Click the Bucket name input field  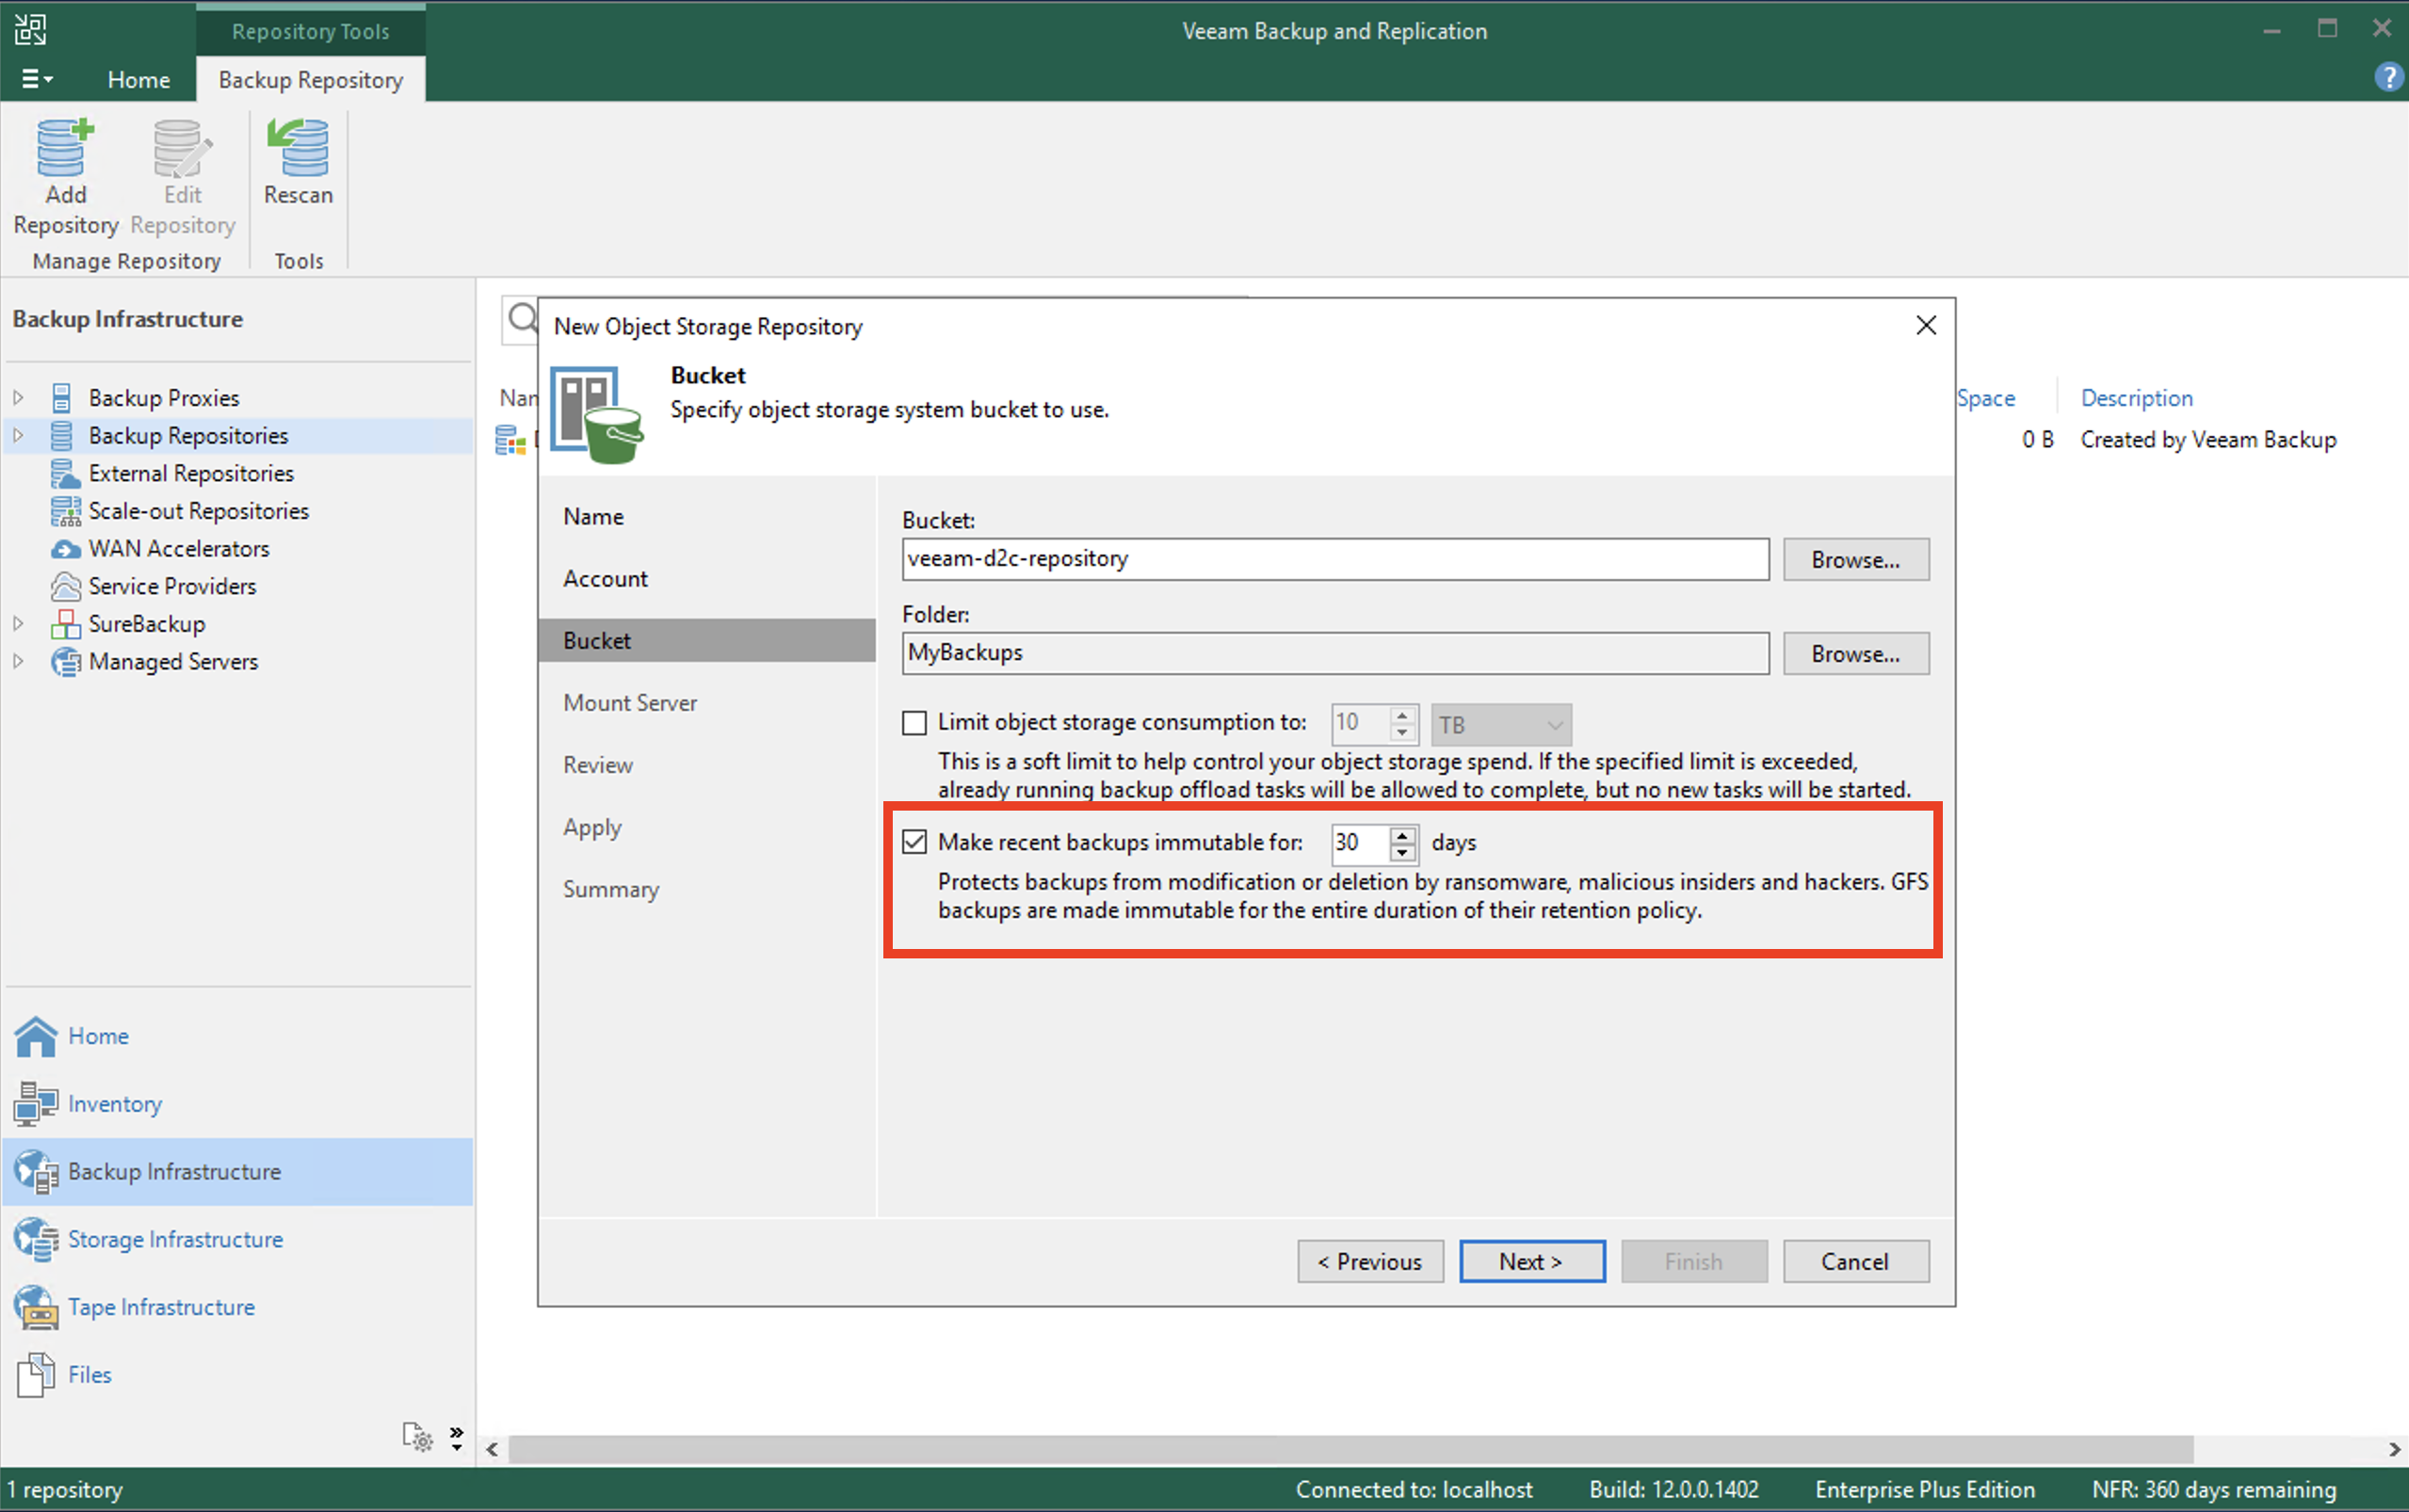click(1335, 559)
